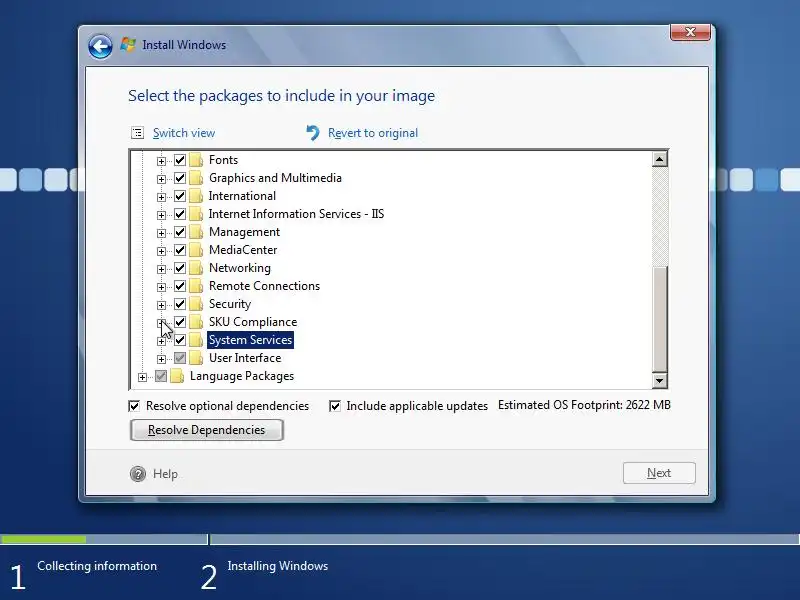Click the Remote Connections folder icon

pos(196,286)
